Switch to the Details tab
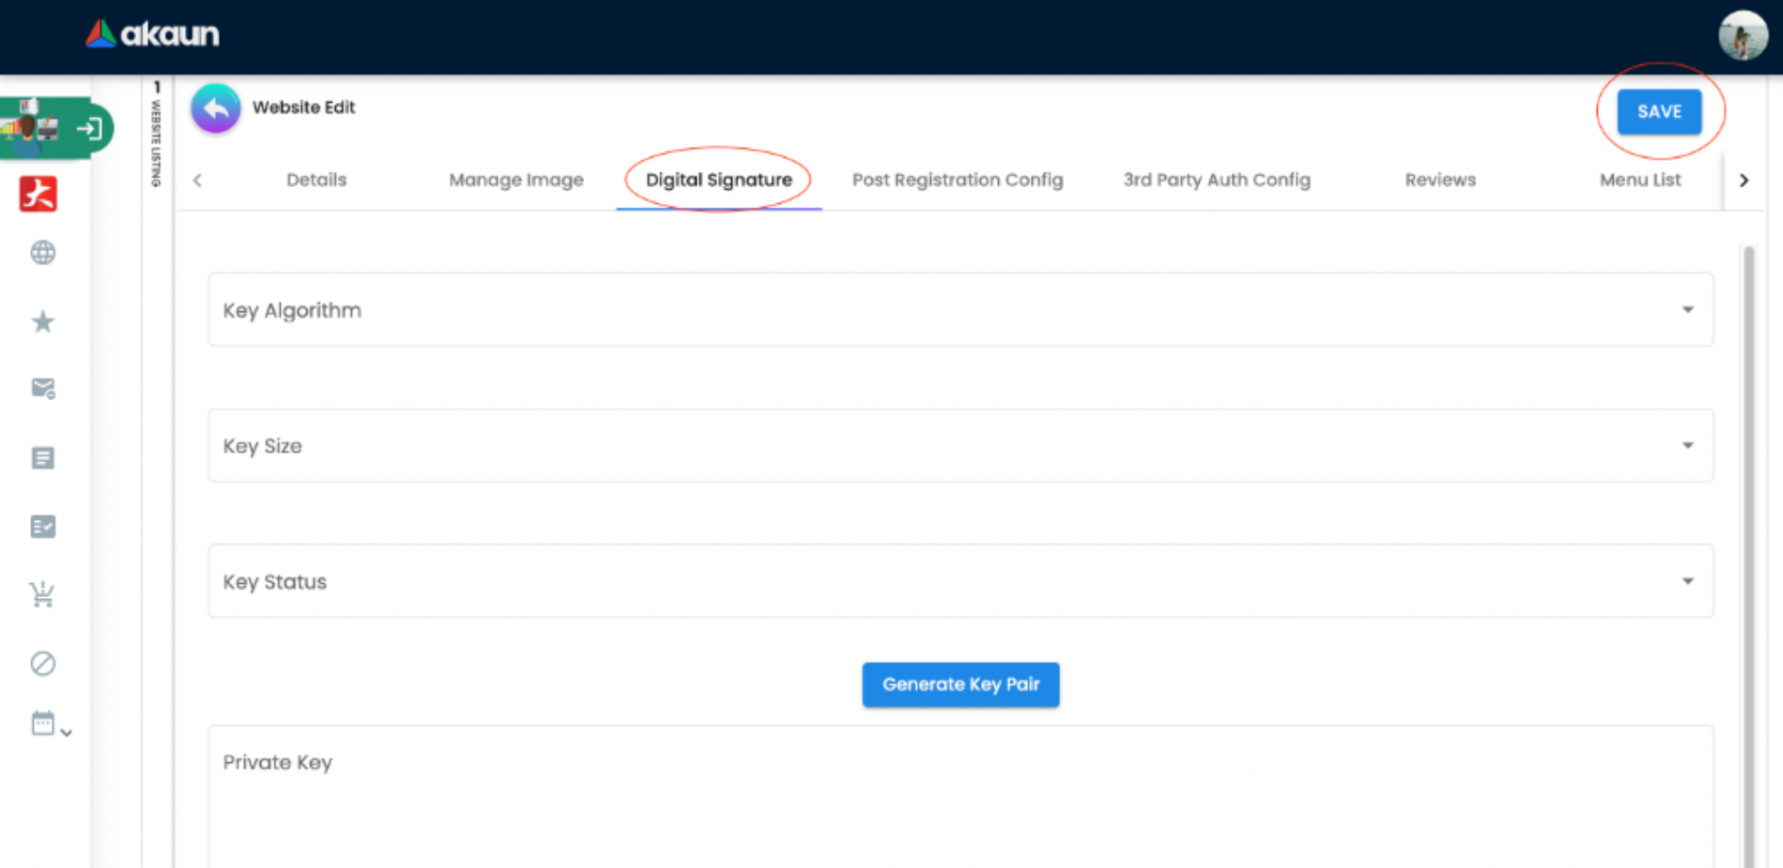 (x=316, y=180)
